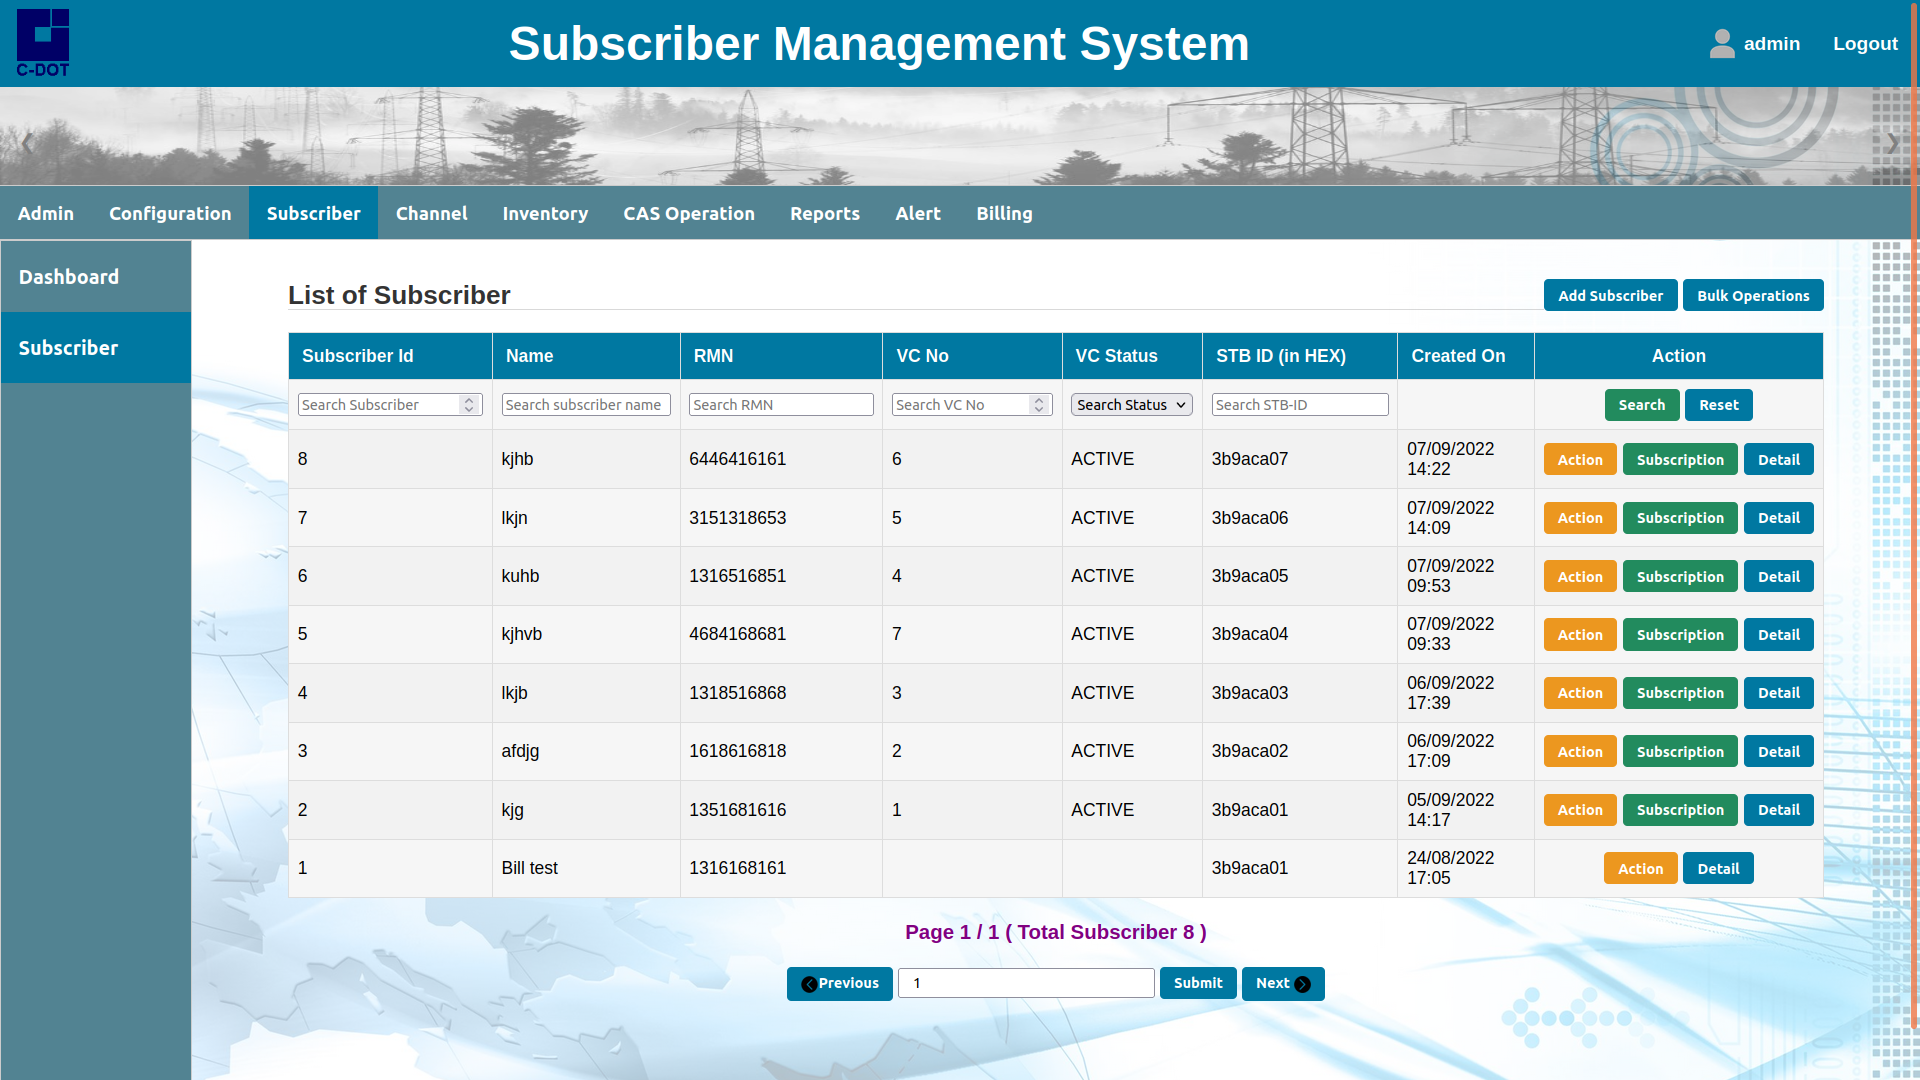Open the Action menu for Bill test
The height and width of the screenshot is (1080, 1920).
(x=1640, y=869)
